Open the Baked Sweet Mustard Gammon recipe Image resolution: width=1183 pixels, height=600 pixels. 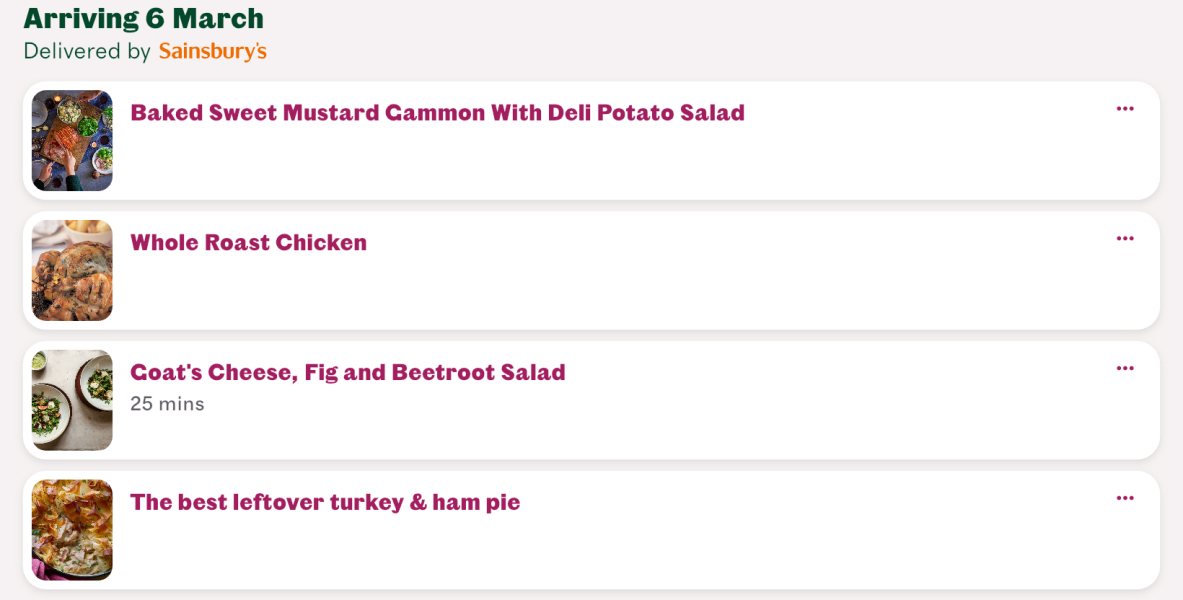(438, 112)
